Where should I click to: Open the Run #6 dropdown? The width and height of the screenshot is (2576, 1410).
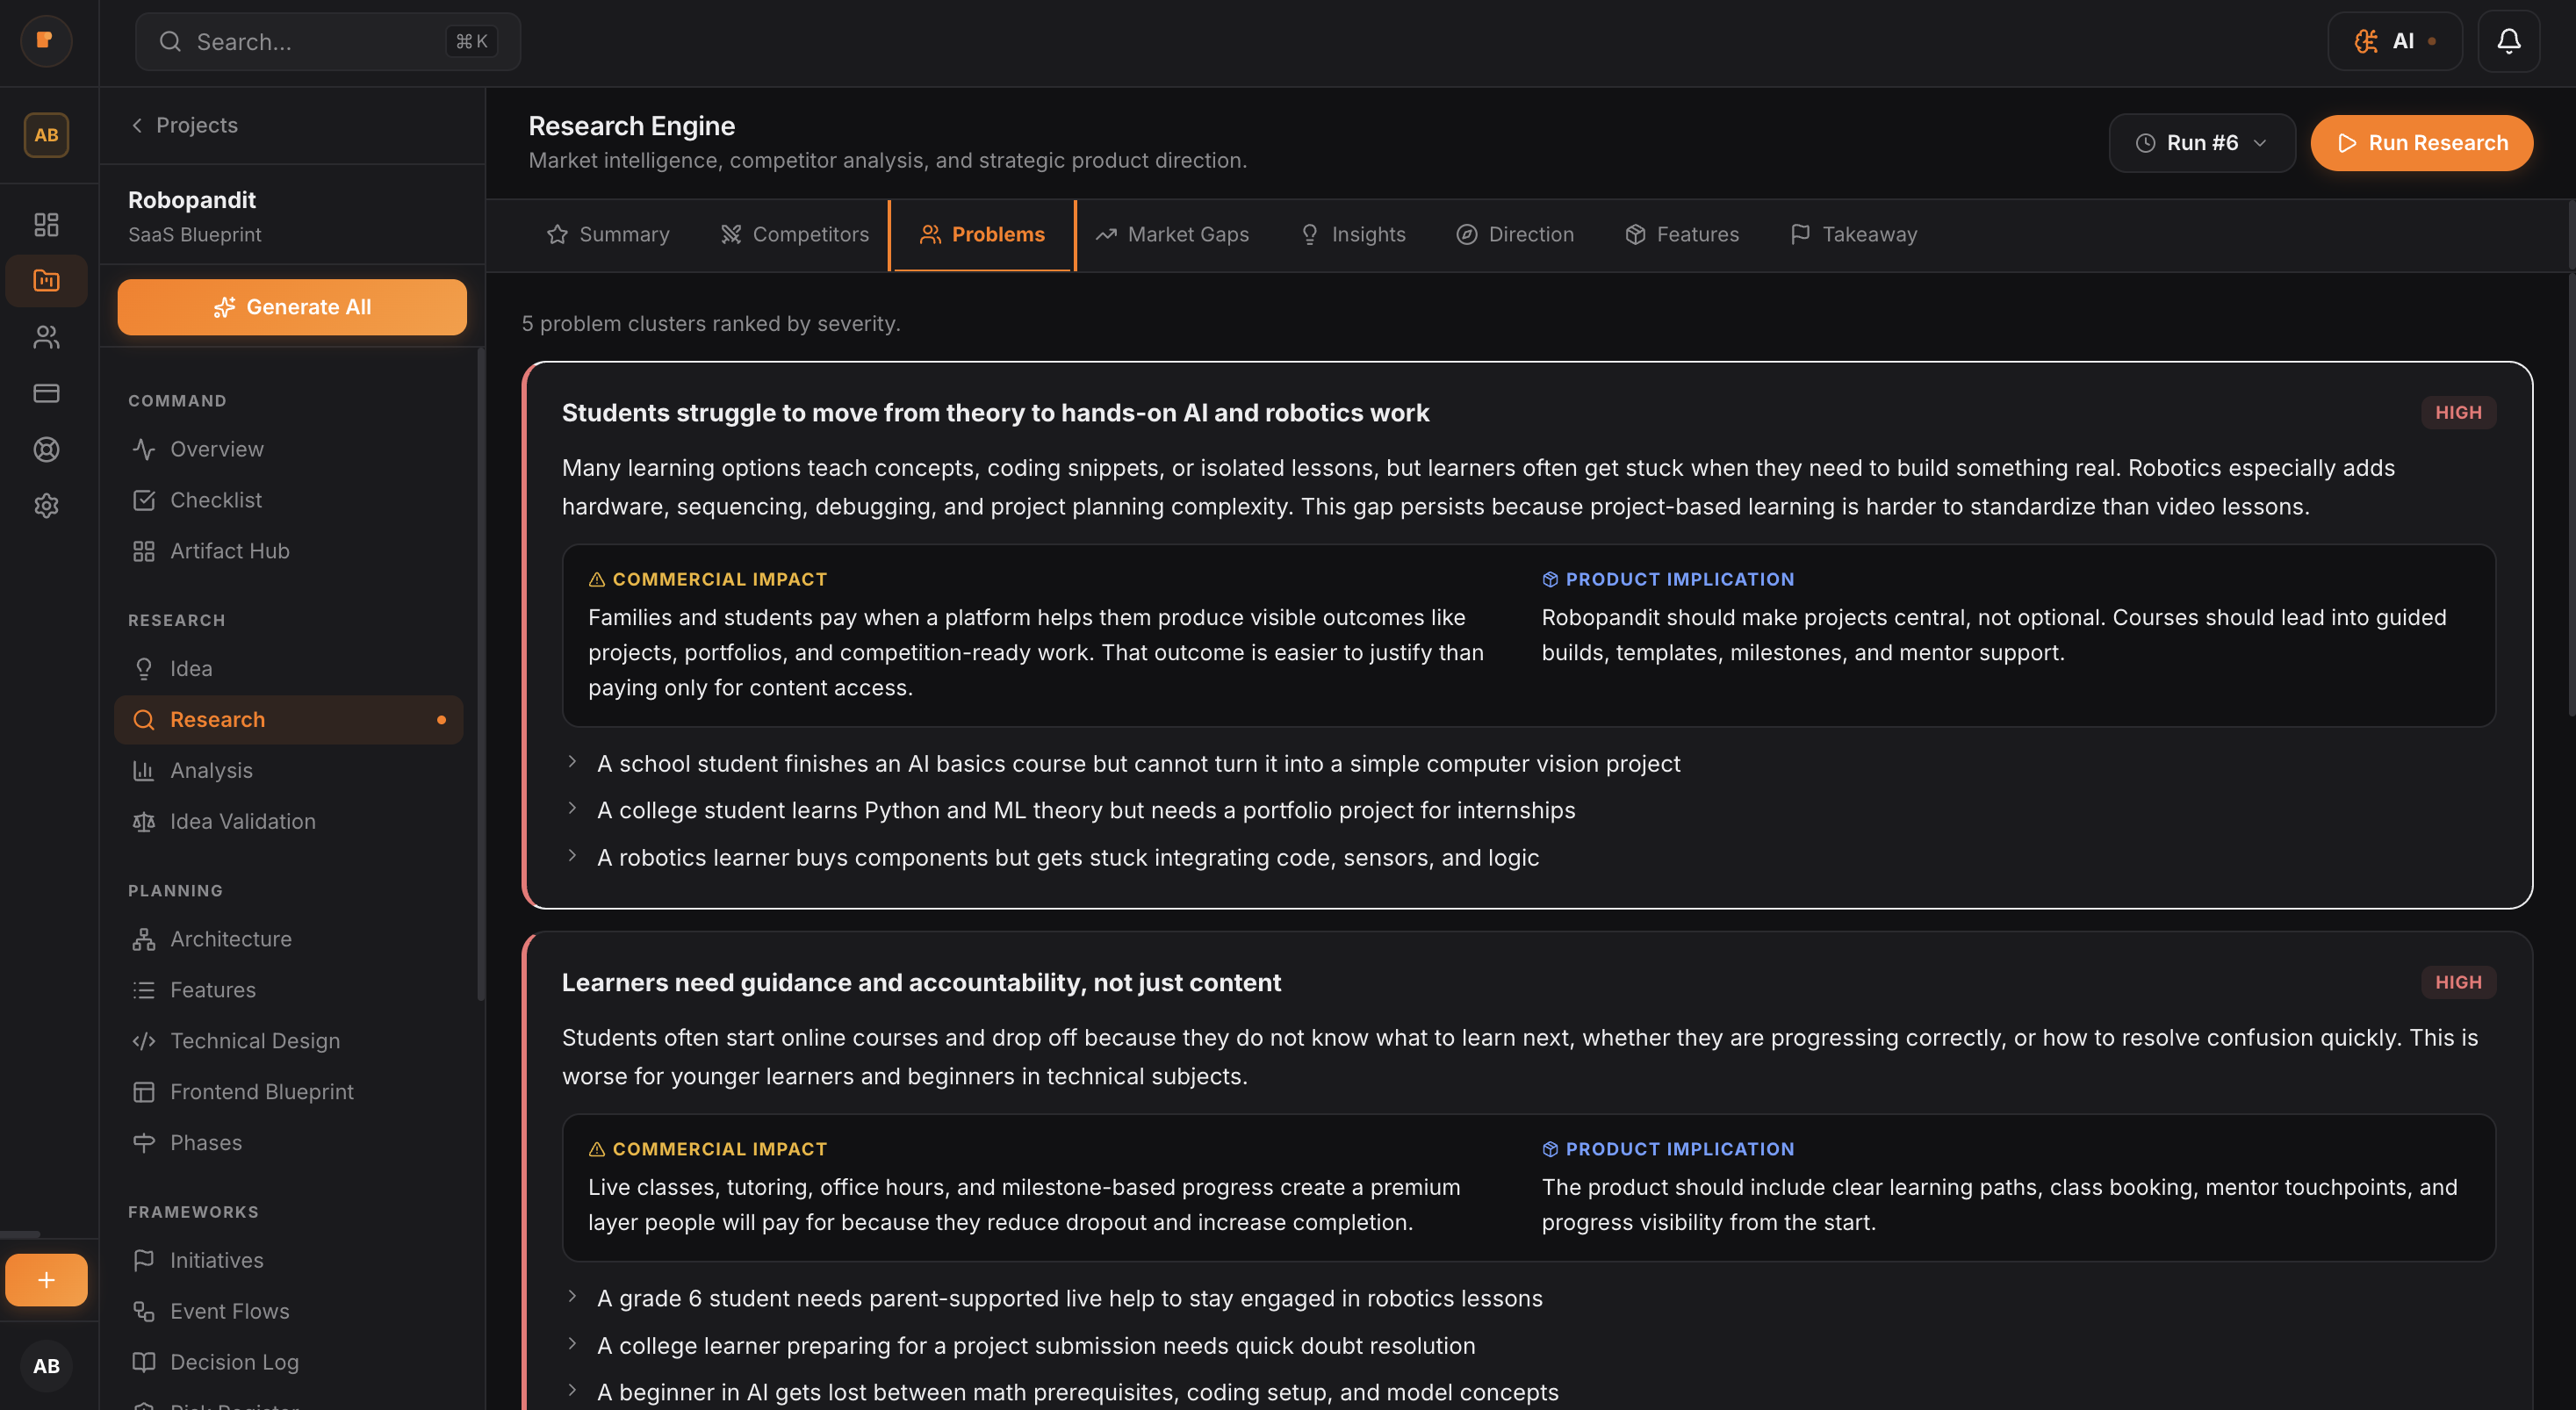click(2201, 142)
